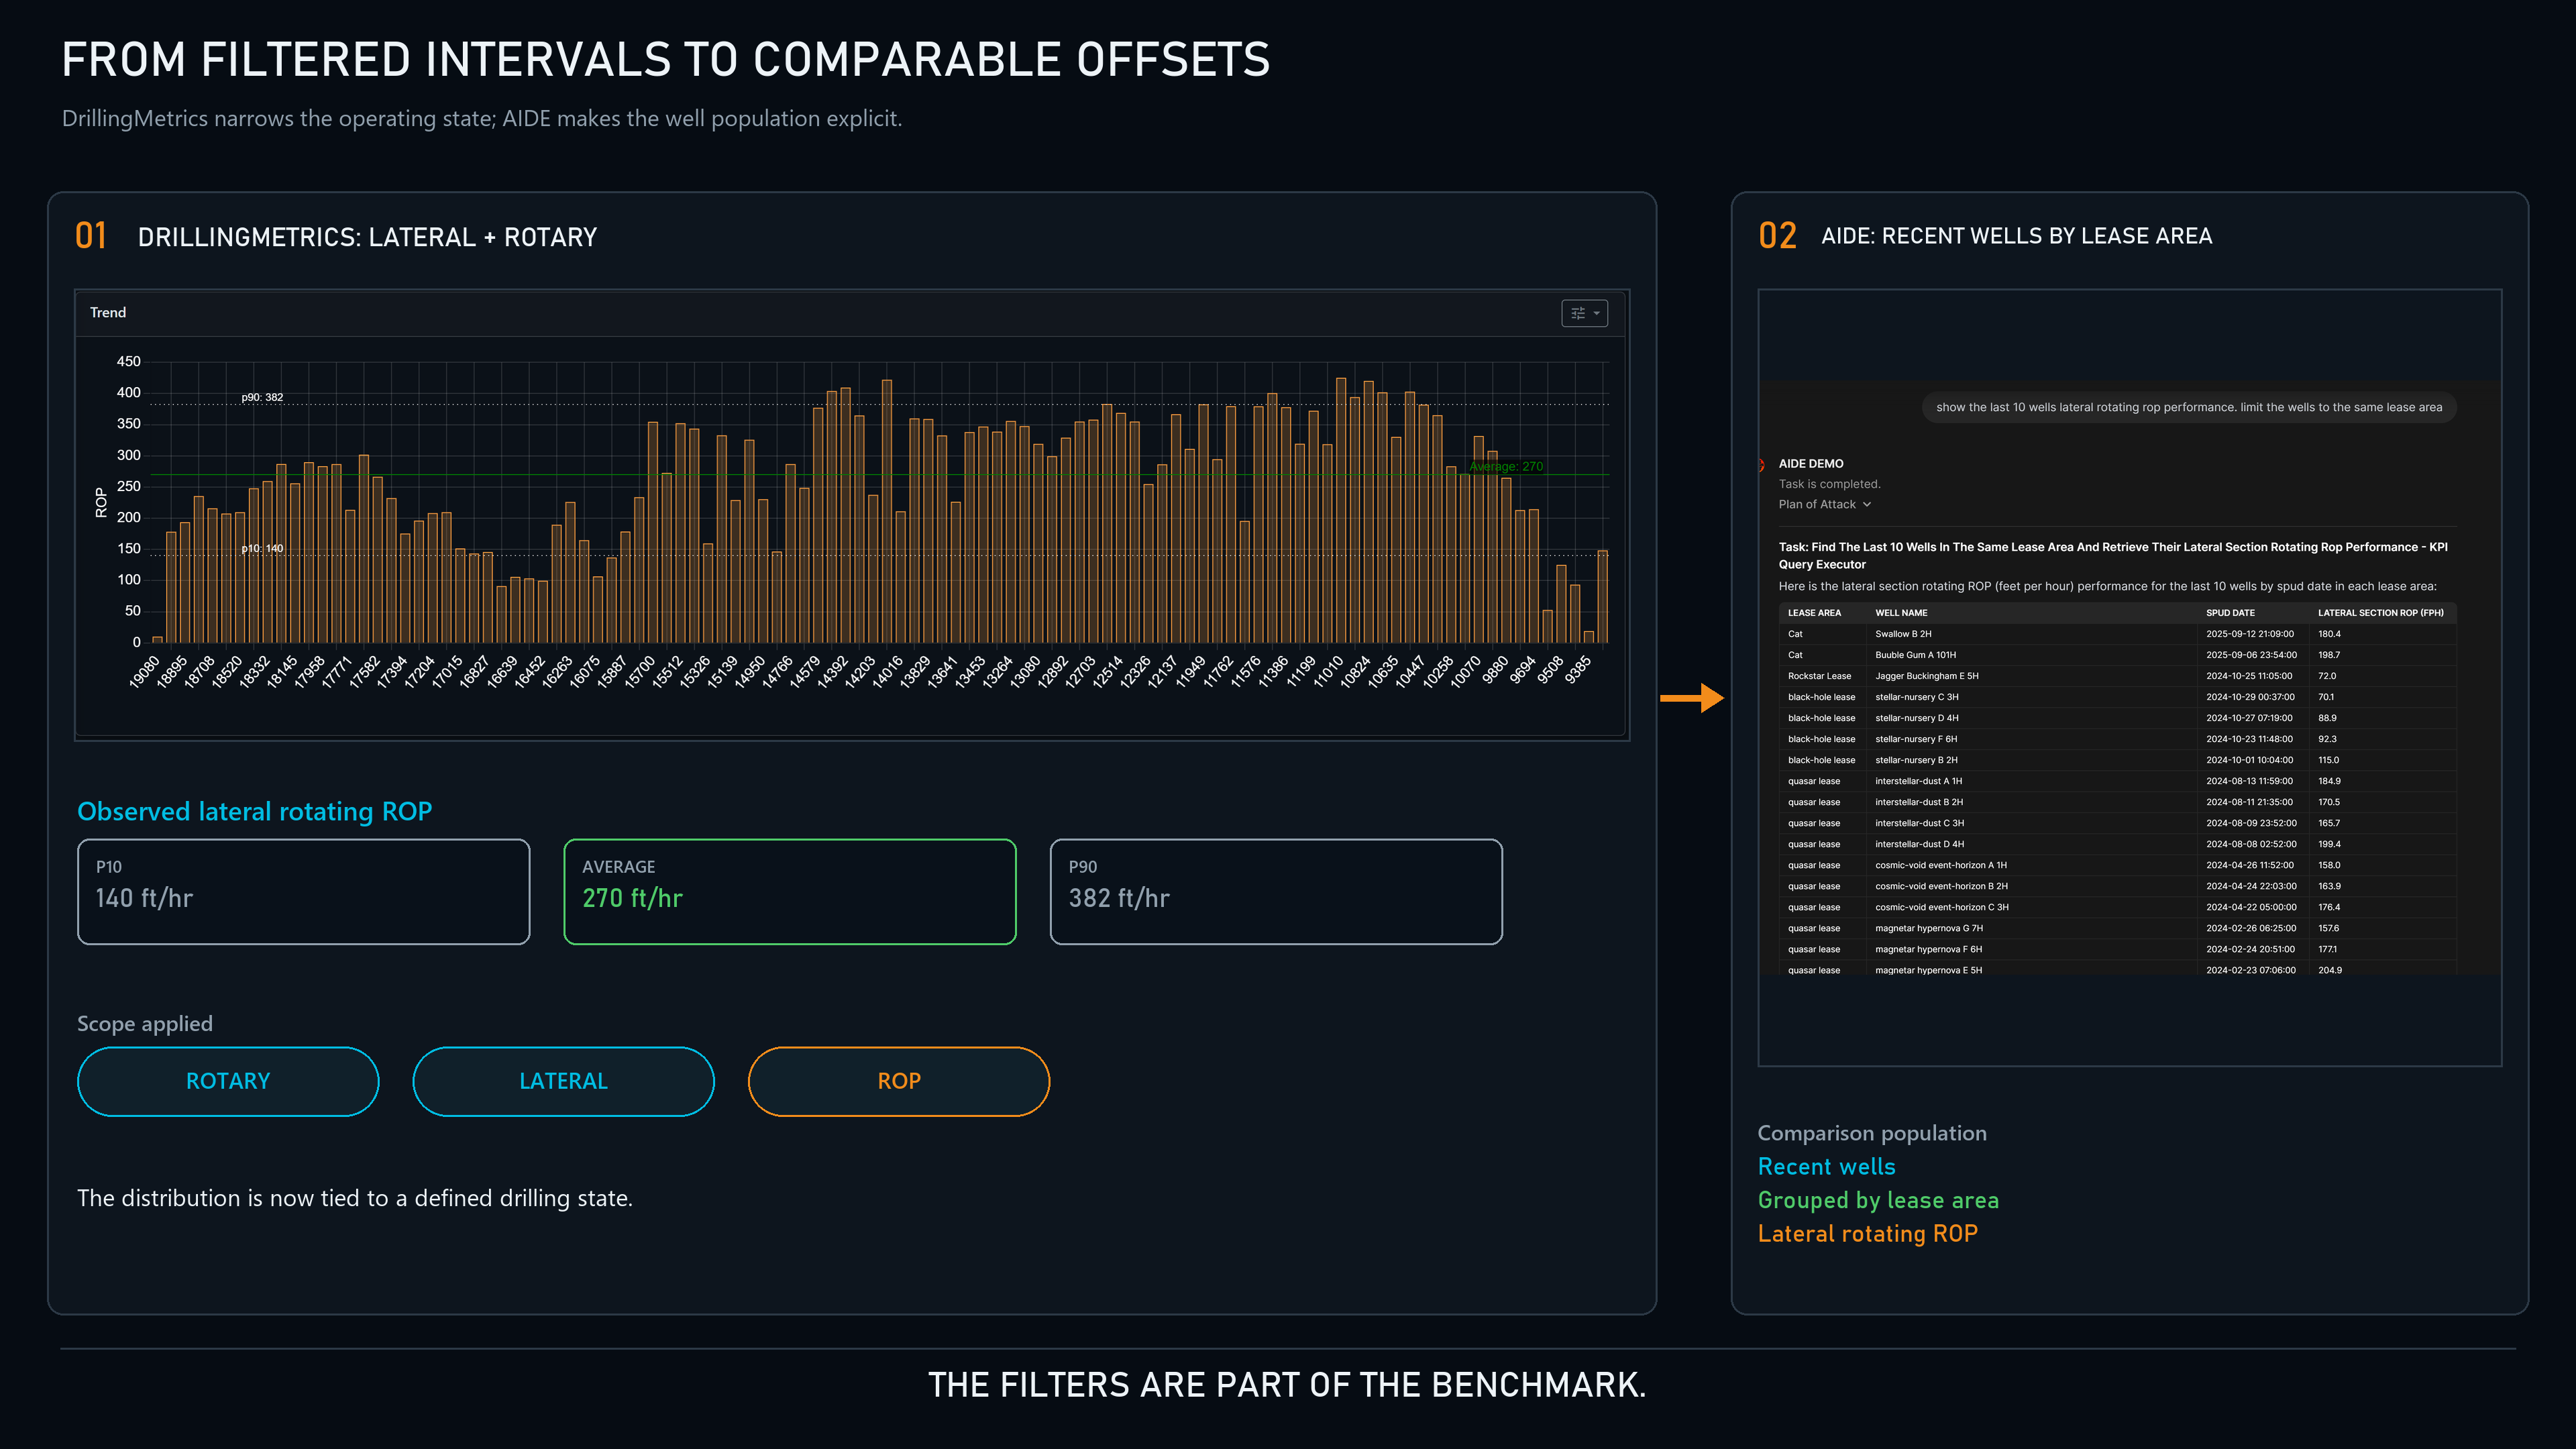Click the user prompt chat bubble
This screenshot has height=1449, width=2576.
[x=2189, y=407]
